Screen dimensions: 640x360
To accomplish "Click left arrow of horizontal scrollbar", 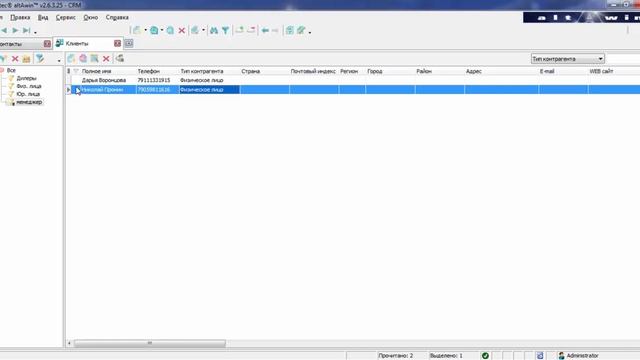I will pos(69,343).
